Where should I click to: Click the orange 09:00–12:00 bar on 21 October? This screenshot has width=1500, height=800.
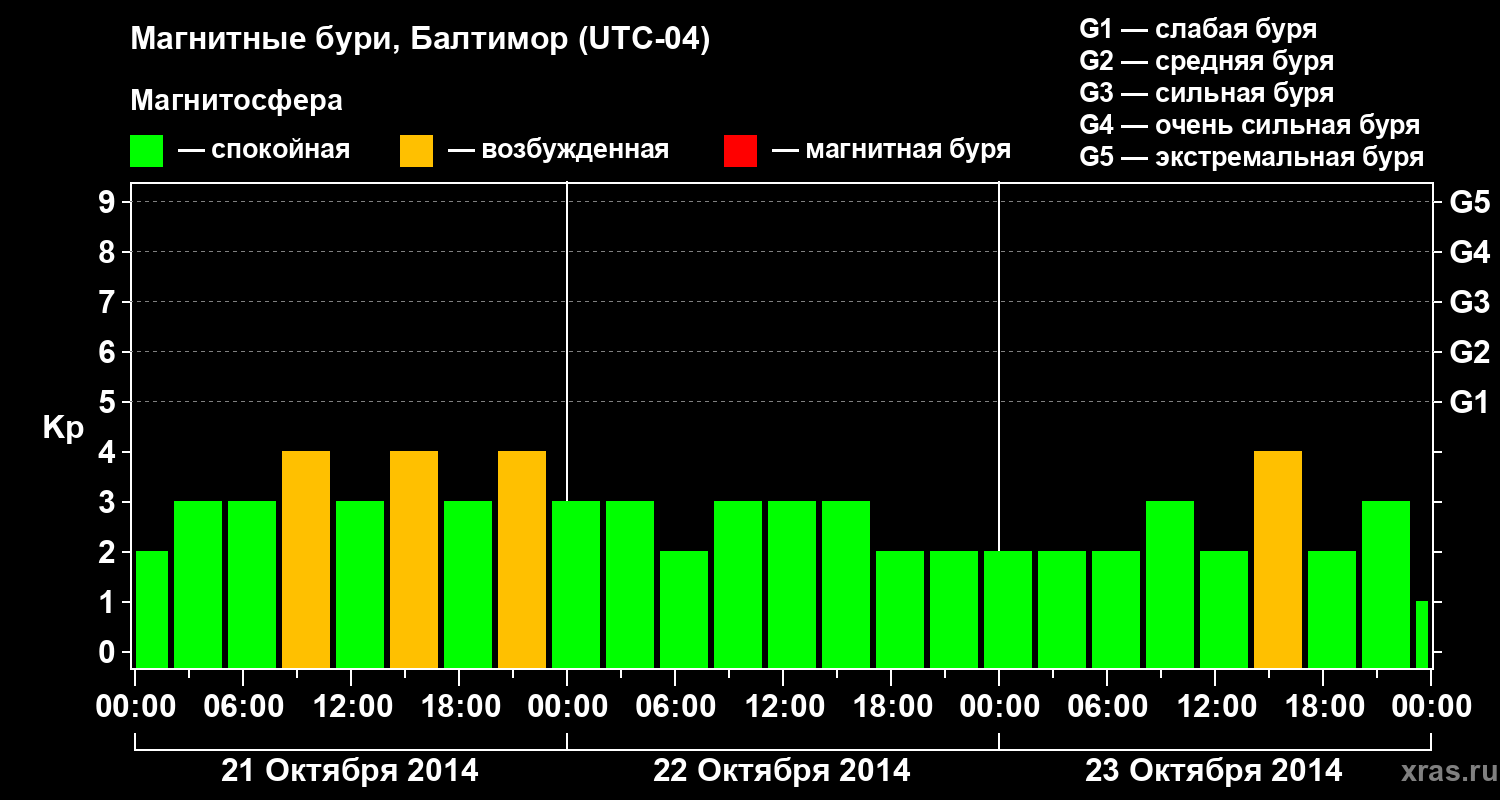pyautogui.click(x=306, y=560)
